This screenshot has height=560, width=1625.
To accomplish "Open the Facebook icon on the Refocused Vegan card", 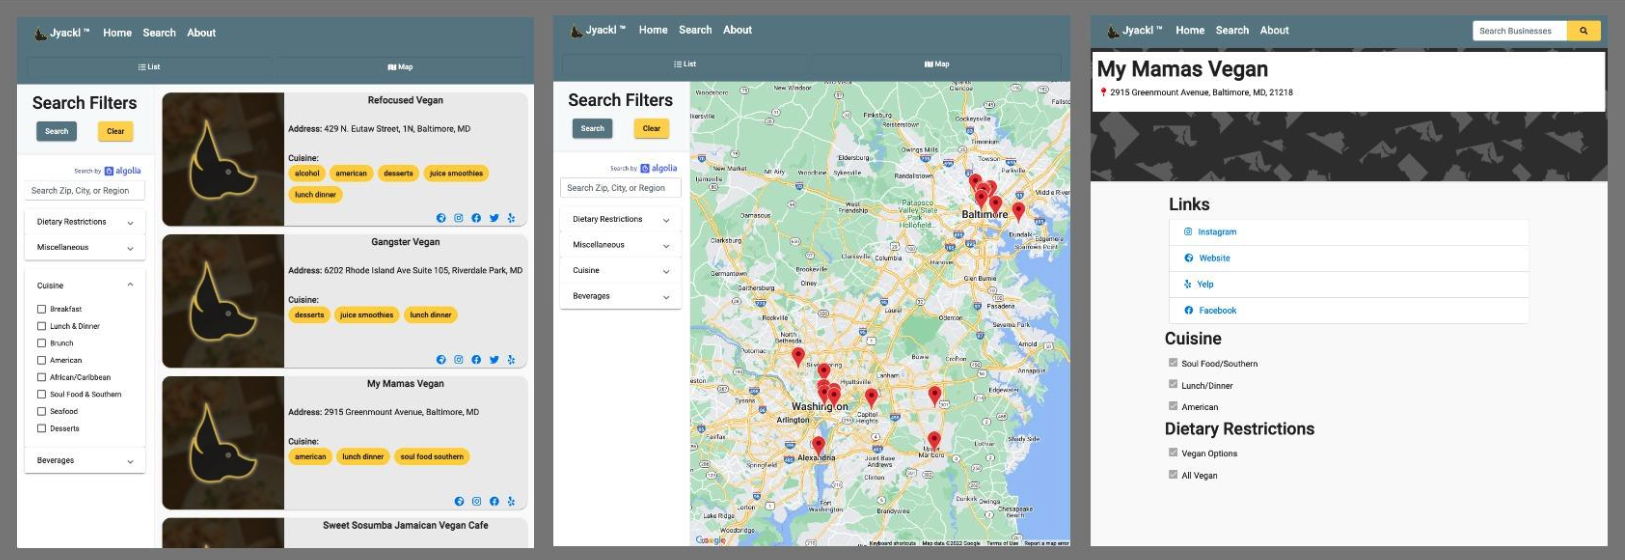I will [x=476, y=218].
